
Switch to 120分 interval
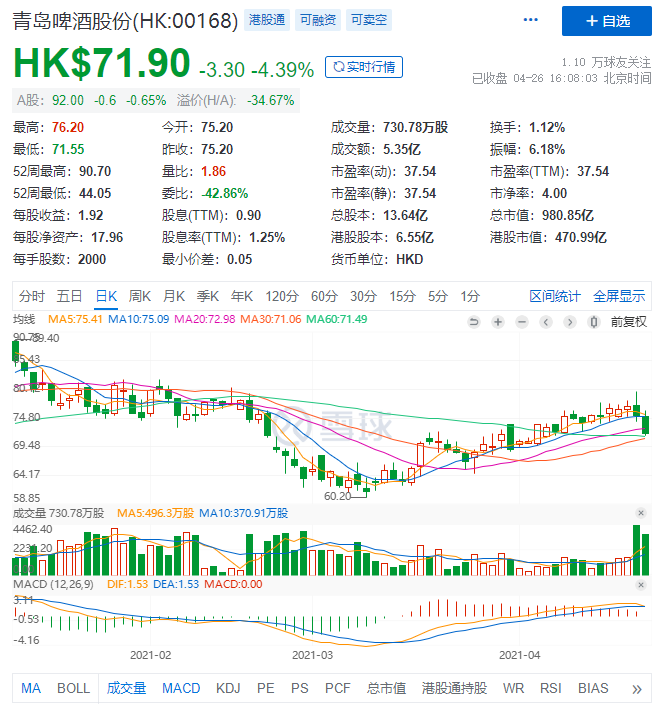[282, 296]
